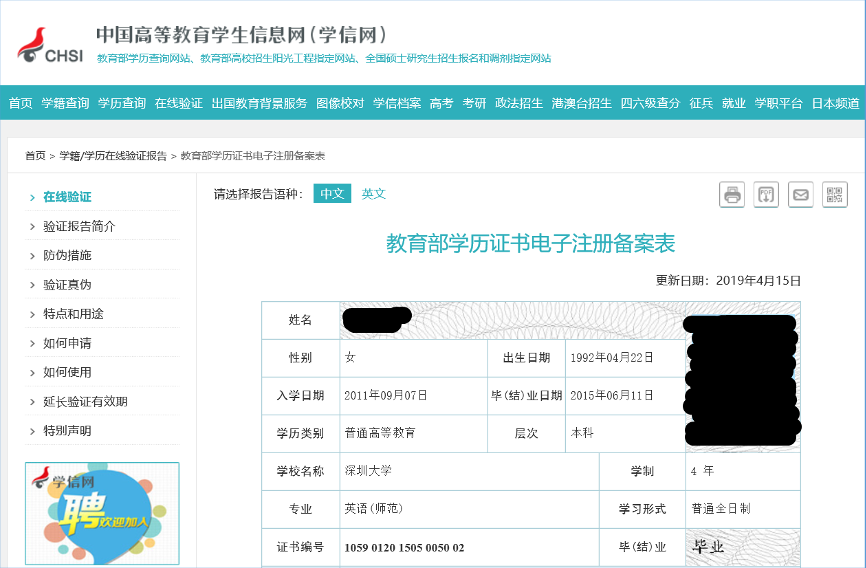Select 中文 report language

[x=332, y=193]
